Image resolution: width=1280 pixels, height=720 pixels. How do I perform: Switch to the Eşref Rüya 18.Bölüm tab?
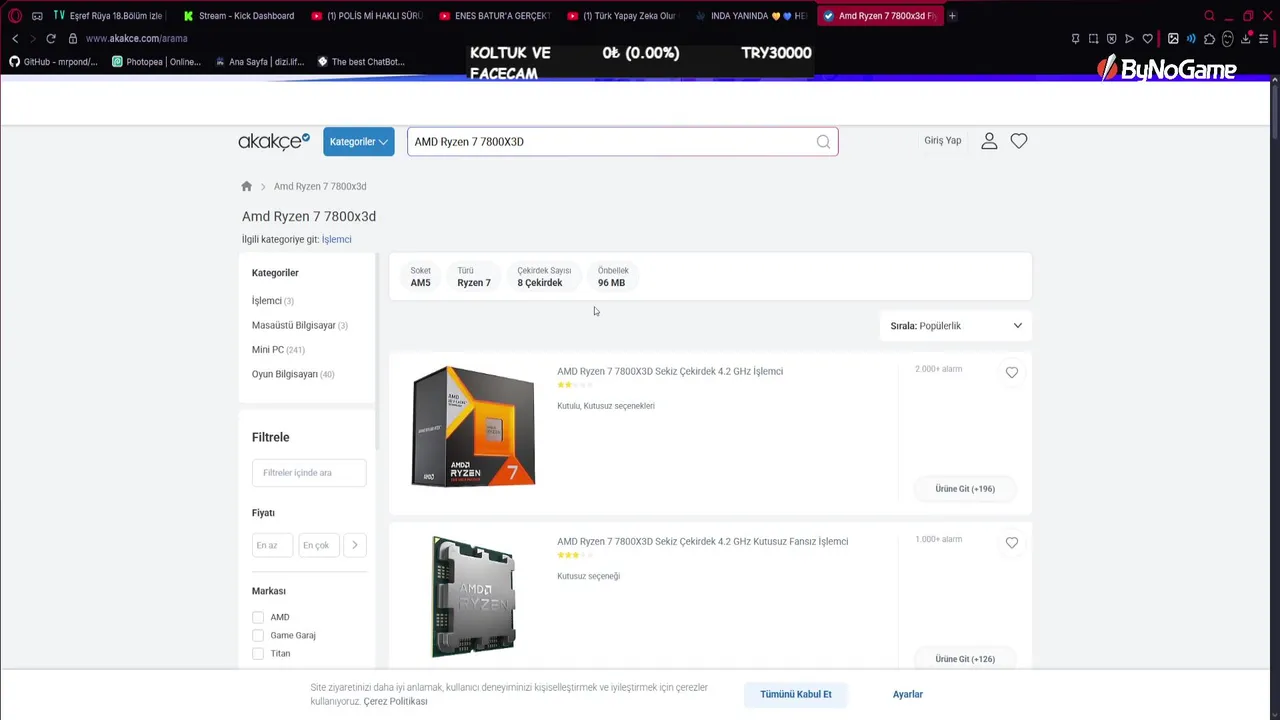coord(108,16)
